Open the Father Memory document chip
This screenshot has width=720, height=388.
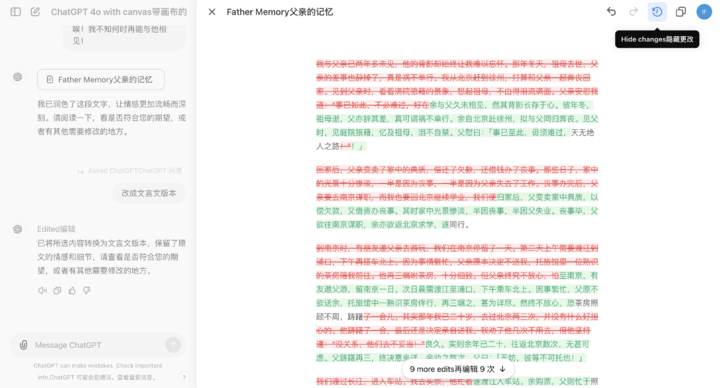tap(101, 79)
